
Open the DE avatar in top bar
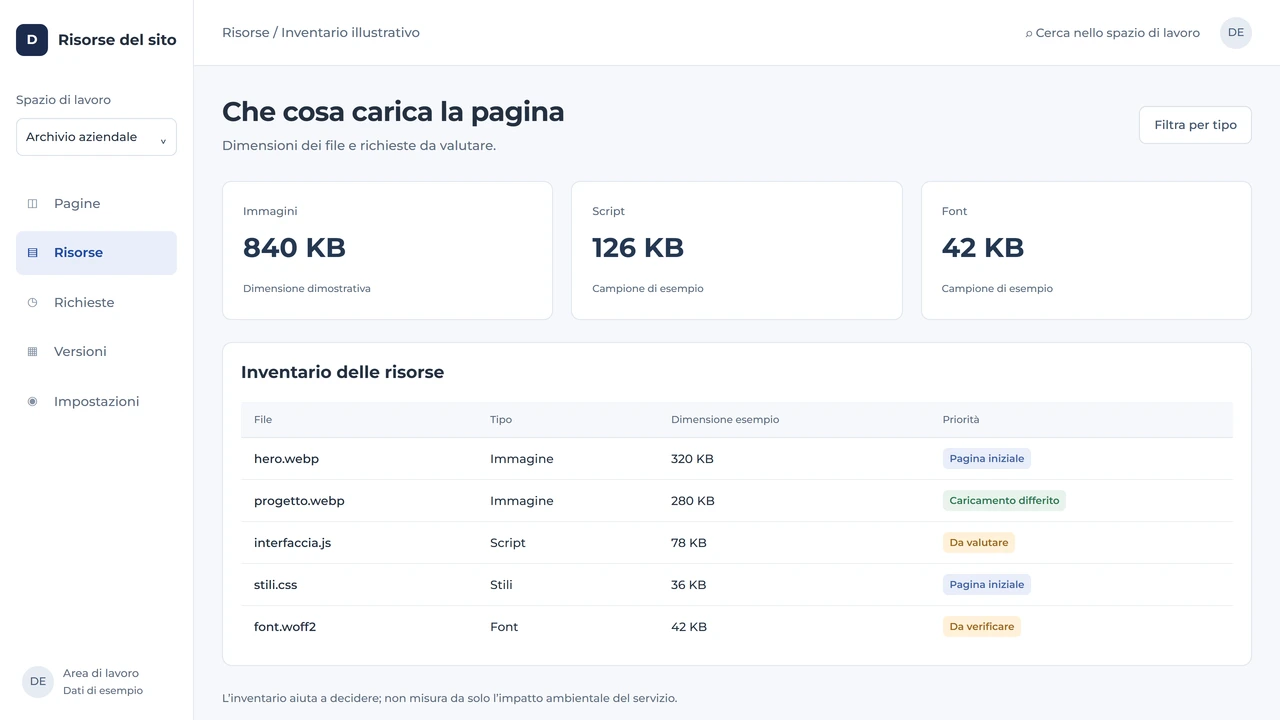pyautogui.click(x=1236, y=33)
